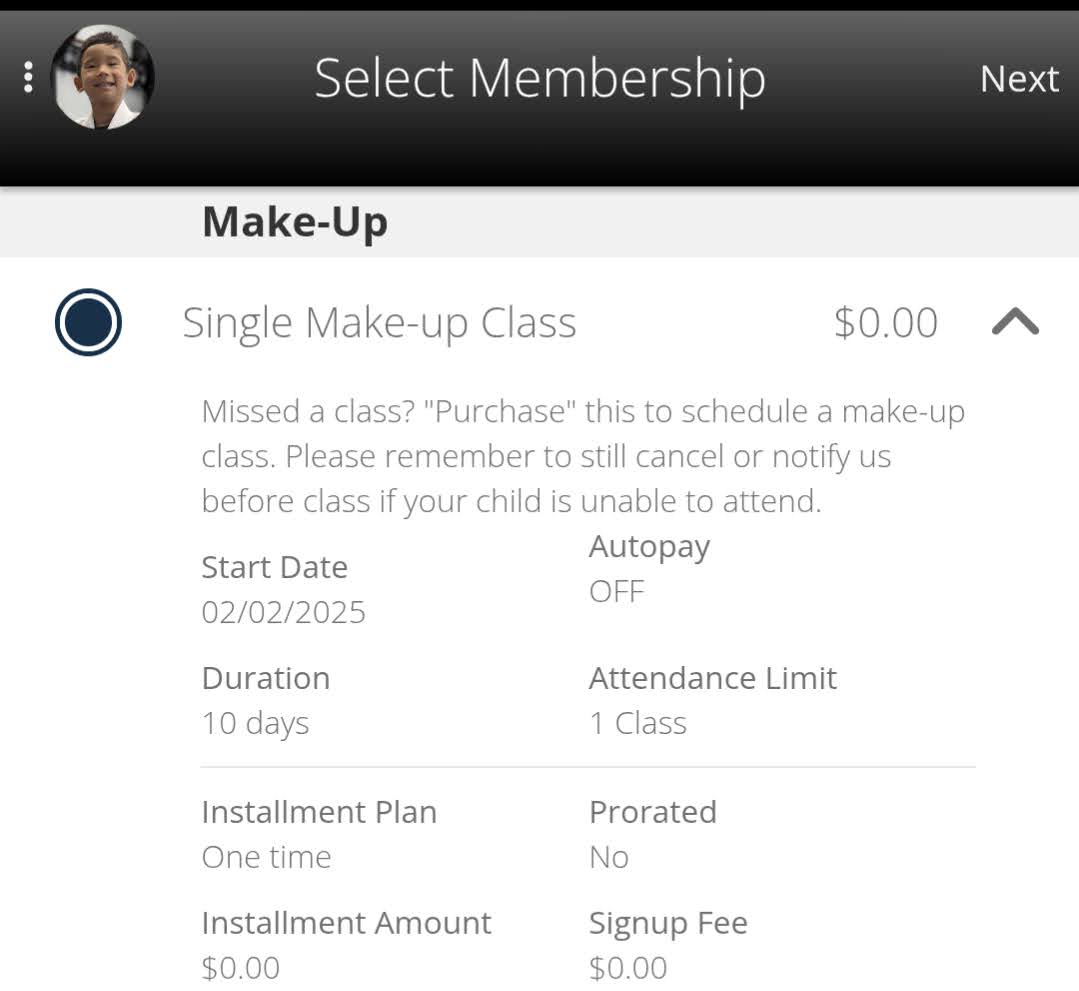Screen dimensions: 1079x991
Task: Click the make-up class description text
Action: pyautogui.click(x=584, y=456)
